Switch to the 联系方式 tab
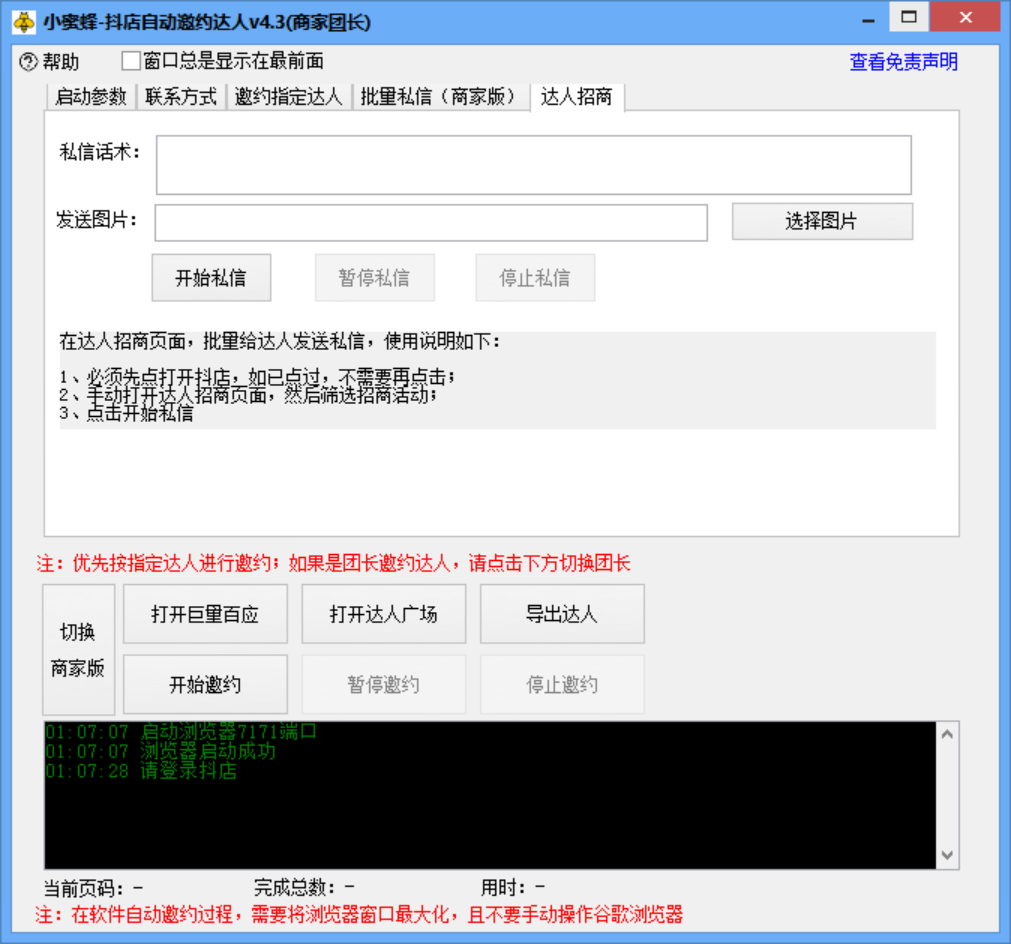The width and height of the screenshot is (1011, 944). pos(180,97)
